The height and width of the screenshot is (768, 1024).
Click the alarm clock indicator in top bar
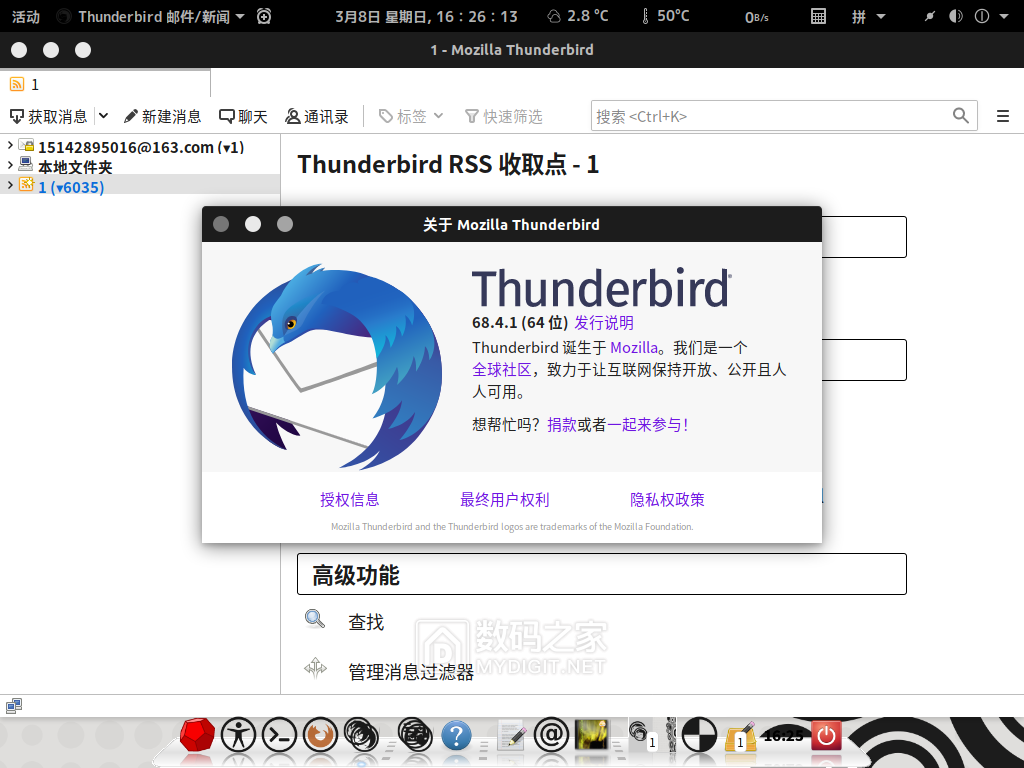tap(264, 16)
